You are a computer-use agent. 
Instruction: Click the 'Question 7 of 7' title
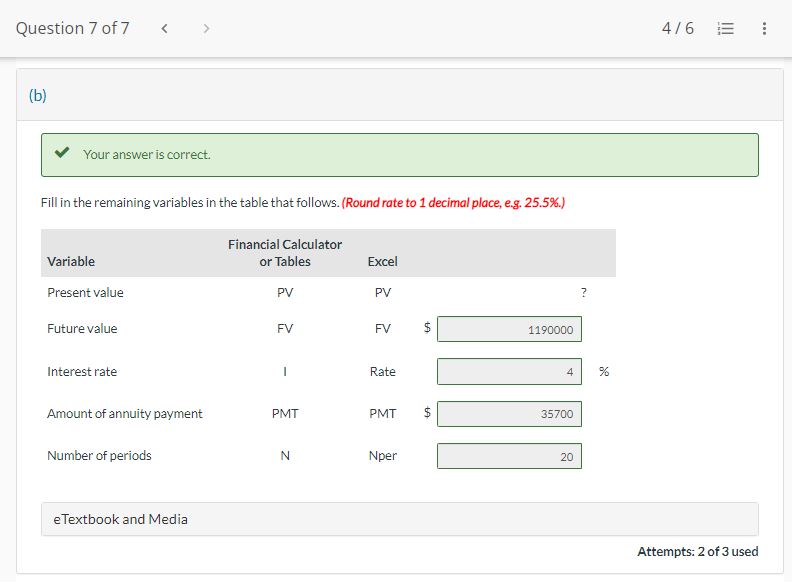pyautogui.click(x=73, y=28)
